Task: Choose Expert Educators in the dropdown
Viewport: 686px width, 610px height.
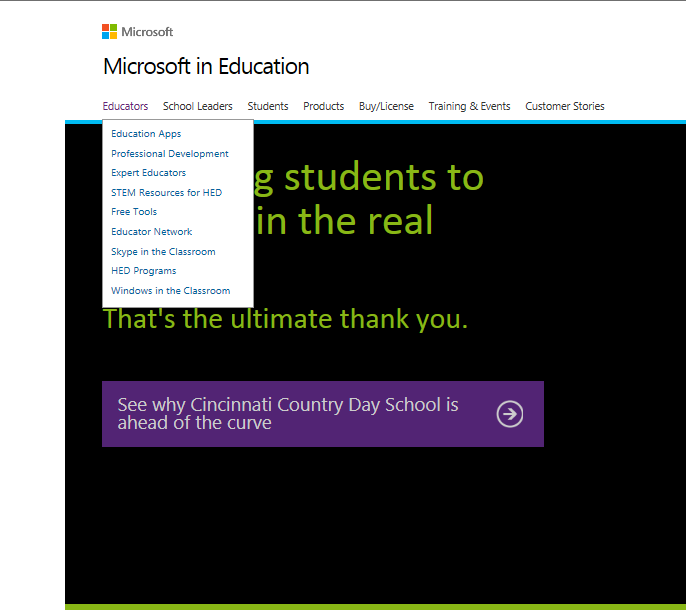Action: (148, 173)
